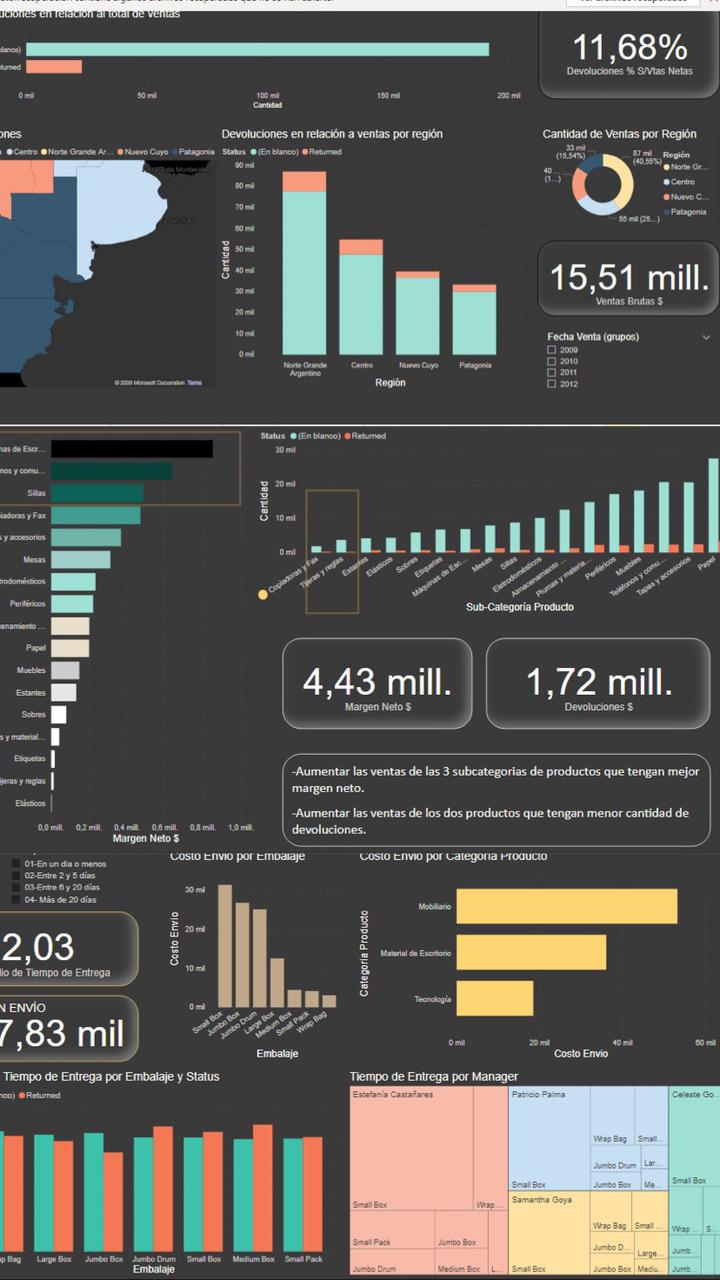Select the Sillas bar in Margen Neto chart
Viewport: 720px width, 1280px height.
click(97, 494)
